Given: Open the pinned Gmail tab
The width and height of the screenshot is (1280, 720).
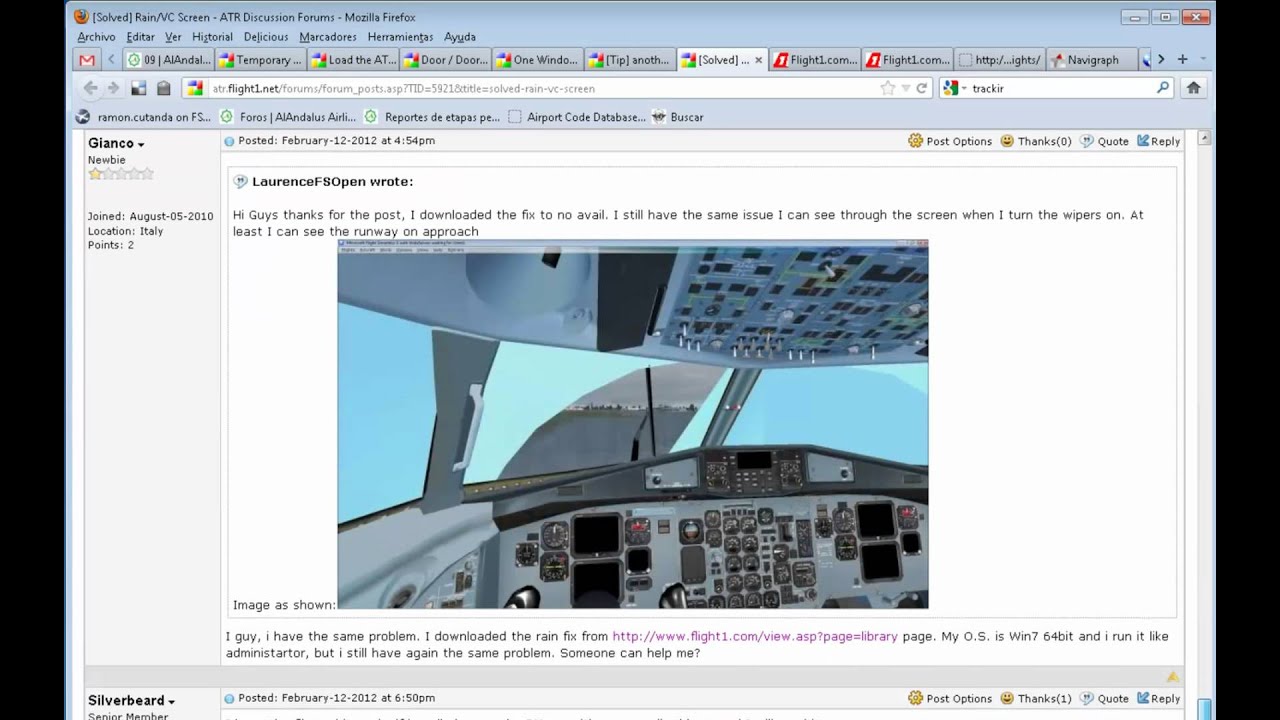Looking at the screenshot, I should coord(88,60).
